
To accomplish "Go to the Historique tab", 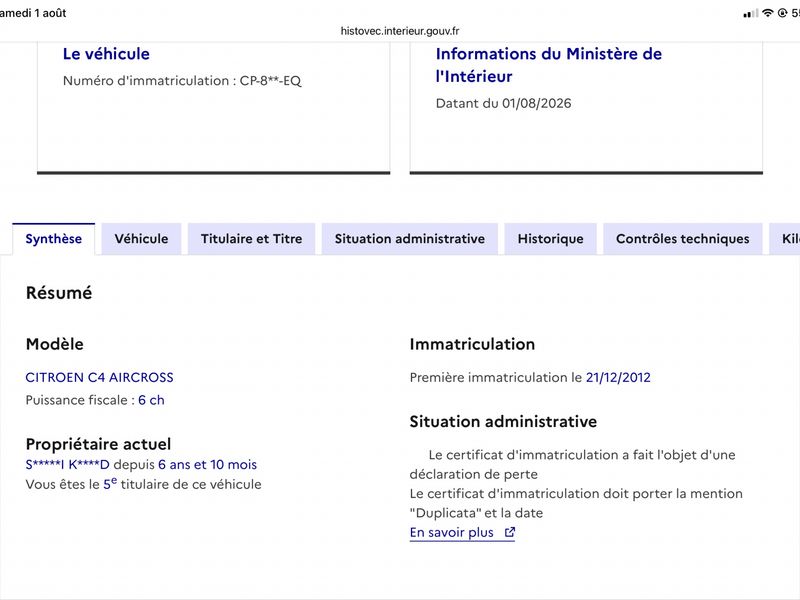I will (x=551, y=239).
